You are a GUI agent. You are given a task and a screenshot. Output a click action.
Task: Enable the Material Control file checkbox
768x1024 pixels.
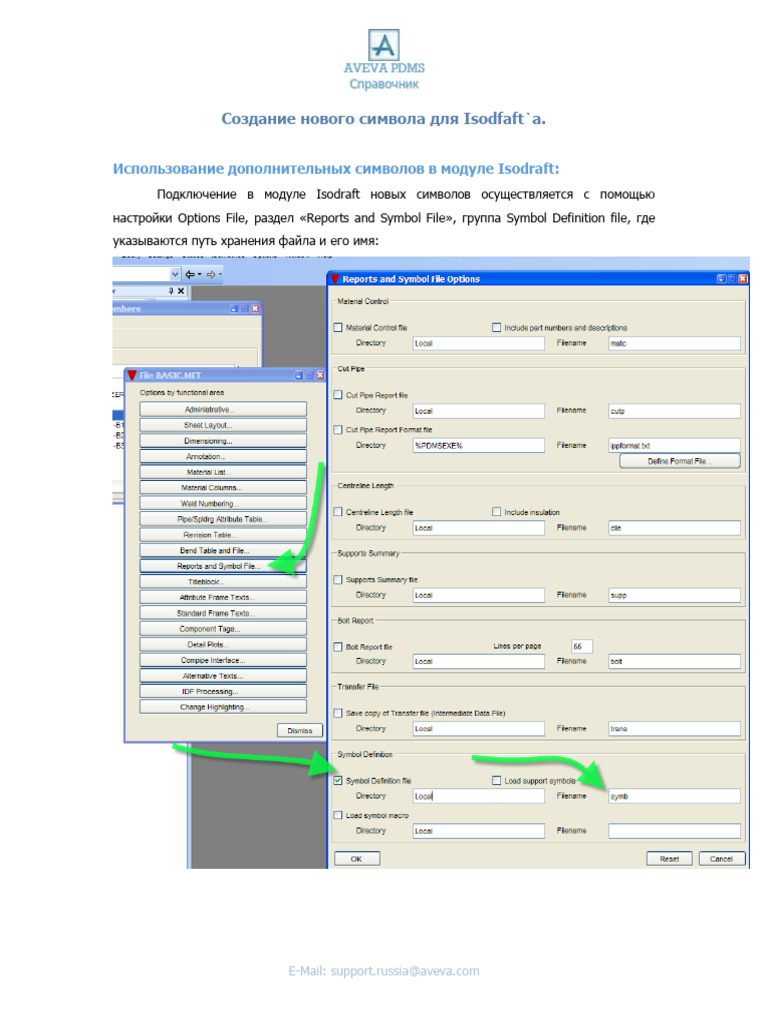[x=338, y=328]
